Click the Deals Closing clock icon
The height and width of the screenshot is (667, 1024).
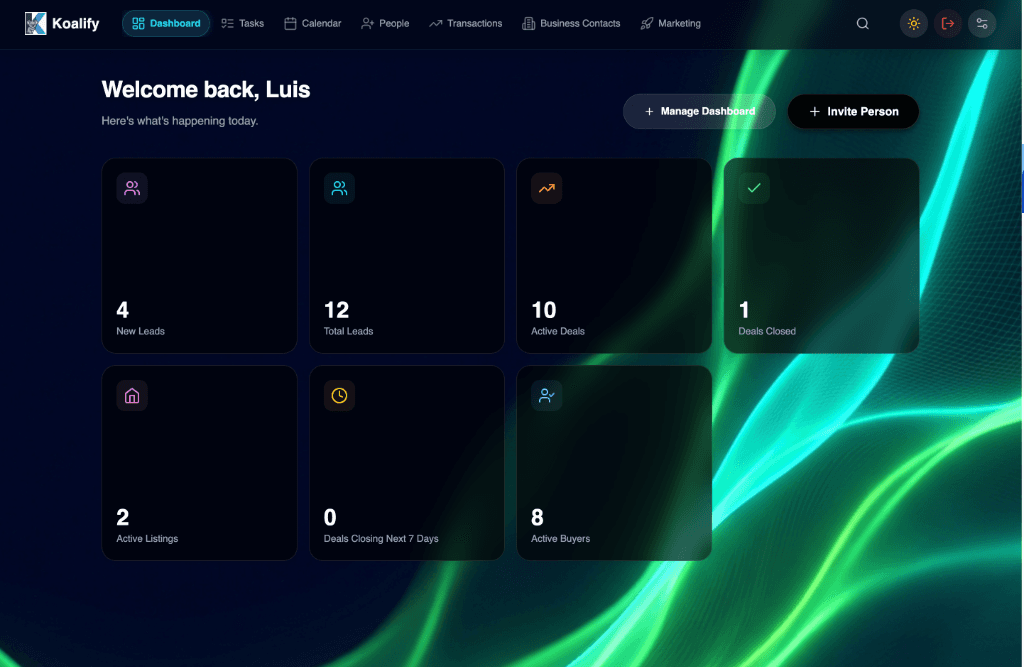coord(338,395)
